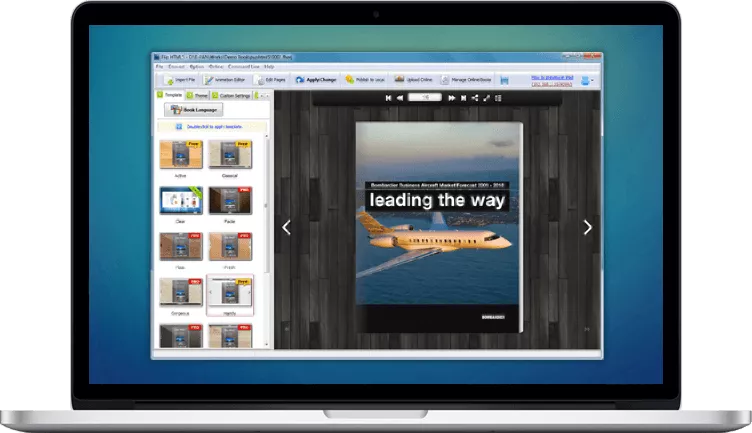Image resolution: width=752 pixels, height=433 pixels.
Task: Switch to the Theme tab
Action: tap(200, 95)
